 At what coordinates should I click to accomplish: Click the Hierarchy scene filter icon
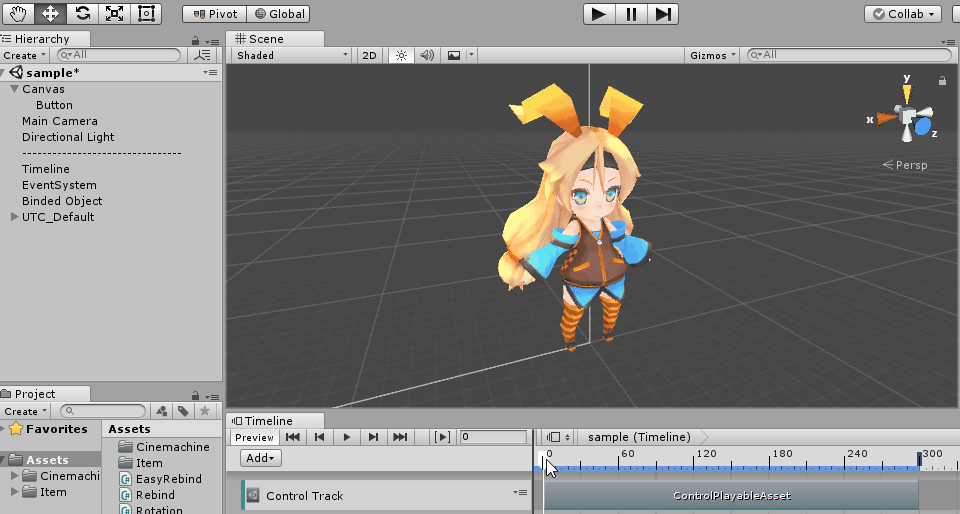click(x=202, y=55)
